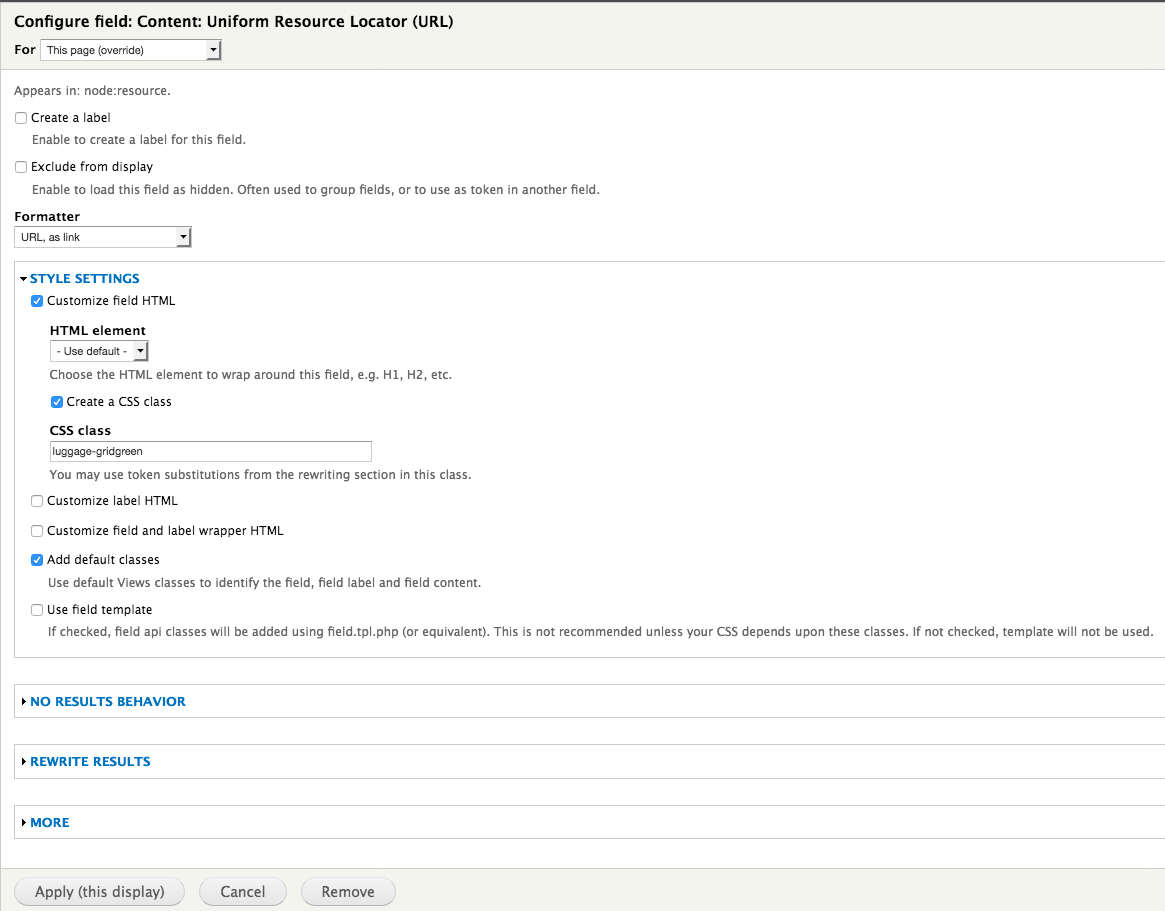This screenshot has width=1165, height=911.
Task: Expand No Results Behavior section
Action: click(108, 701)
